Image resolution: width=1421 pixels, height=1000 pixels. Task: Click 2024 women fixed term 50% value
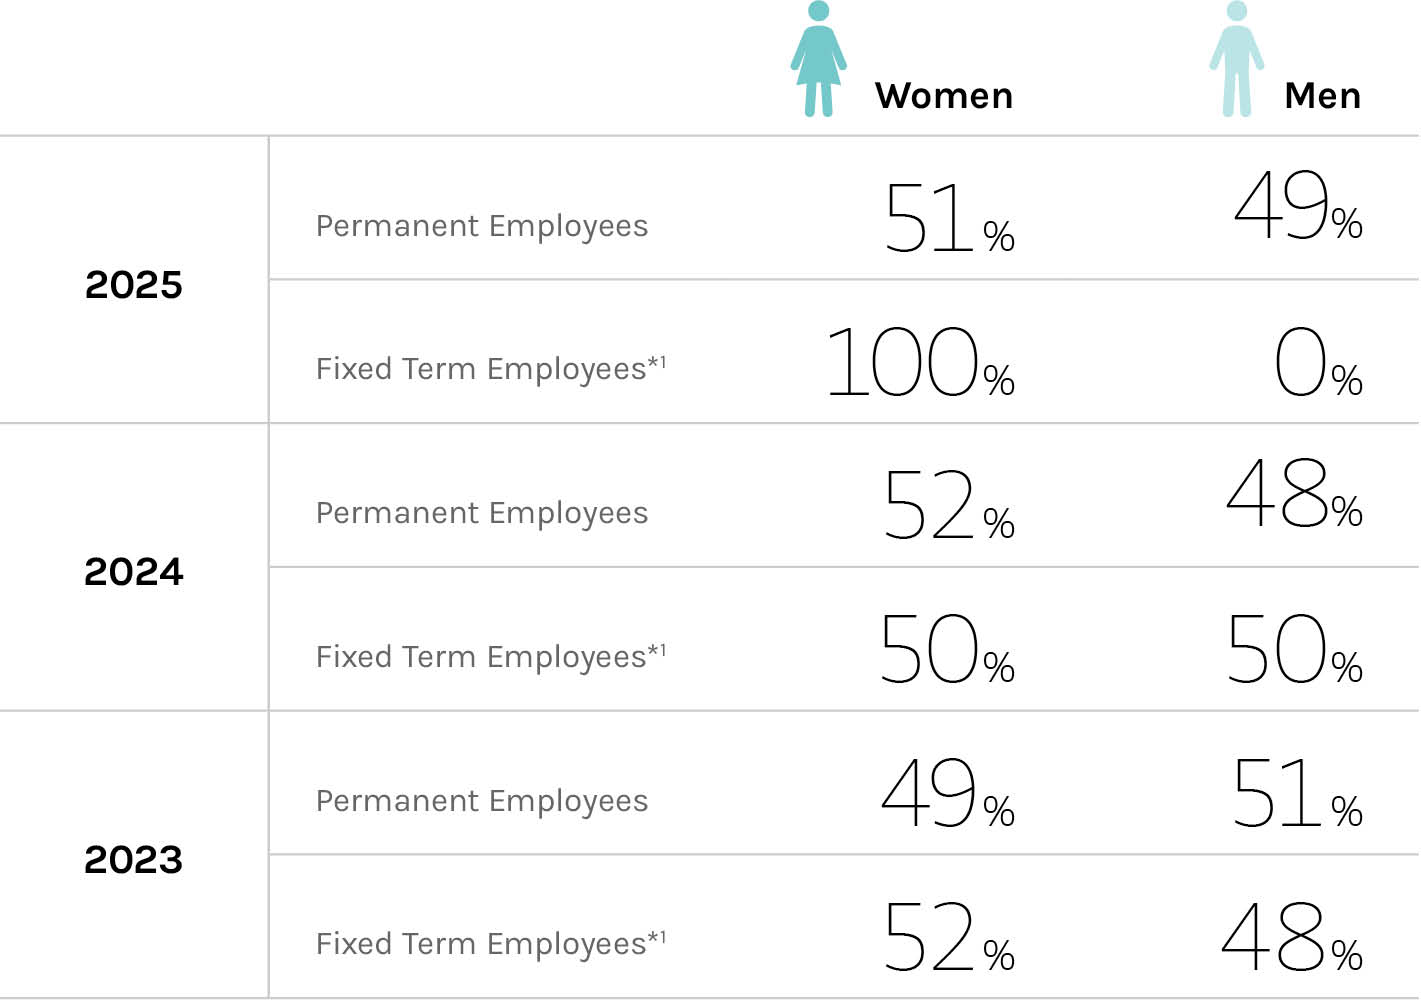tap(946, 650)
